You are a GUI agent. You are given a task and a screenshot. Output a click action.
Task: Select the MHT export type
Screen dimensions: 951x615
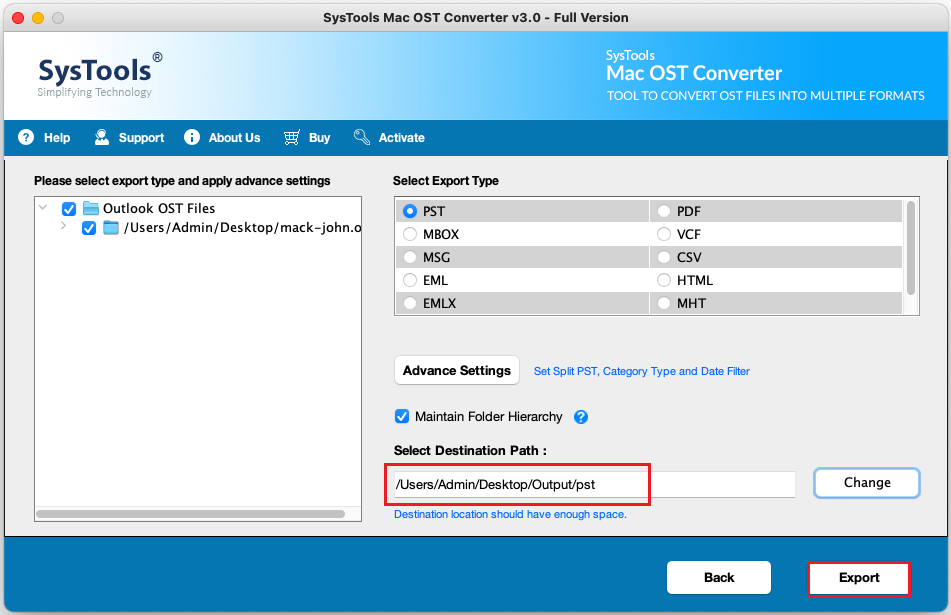point(664,303)
